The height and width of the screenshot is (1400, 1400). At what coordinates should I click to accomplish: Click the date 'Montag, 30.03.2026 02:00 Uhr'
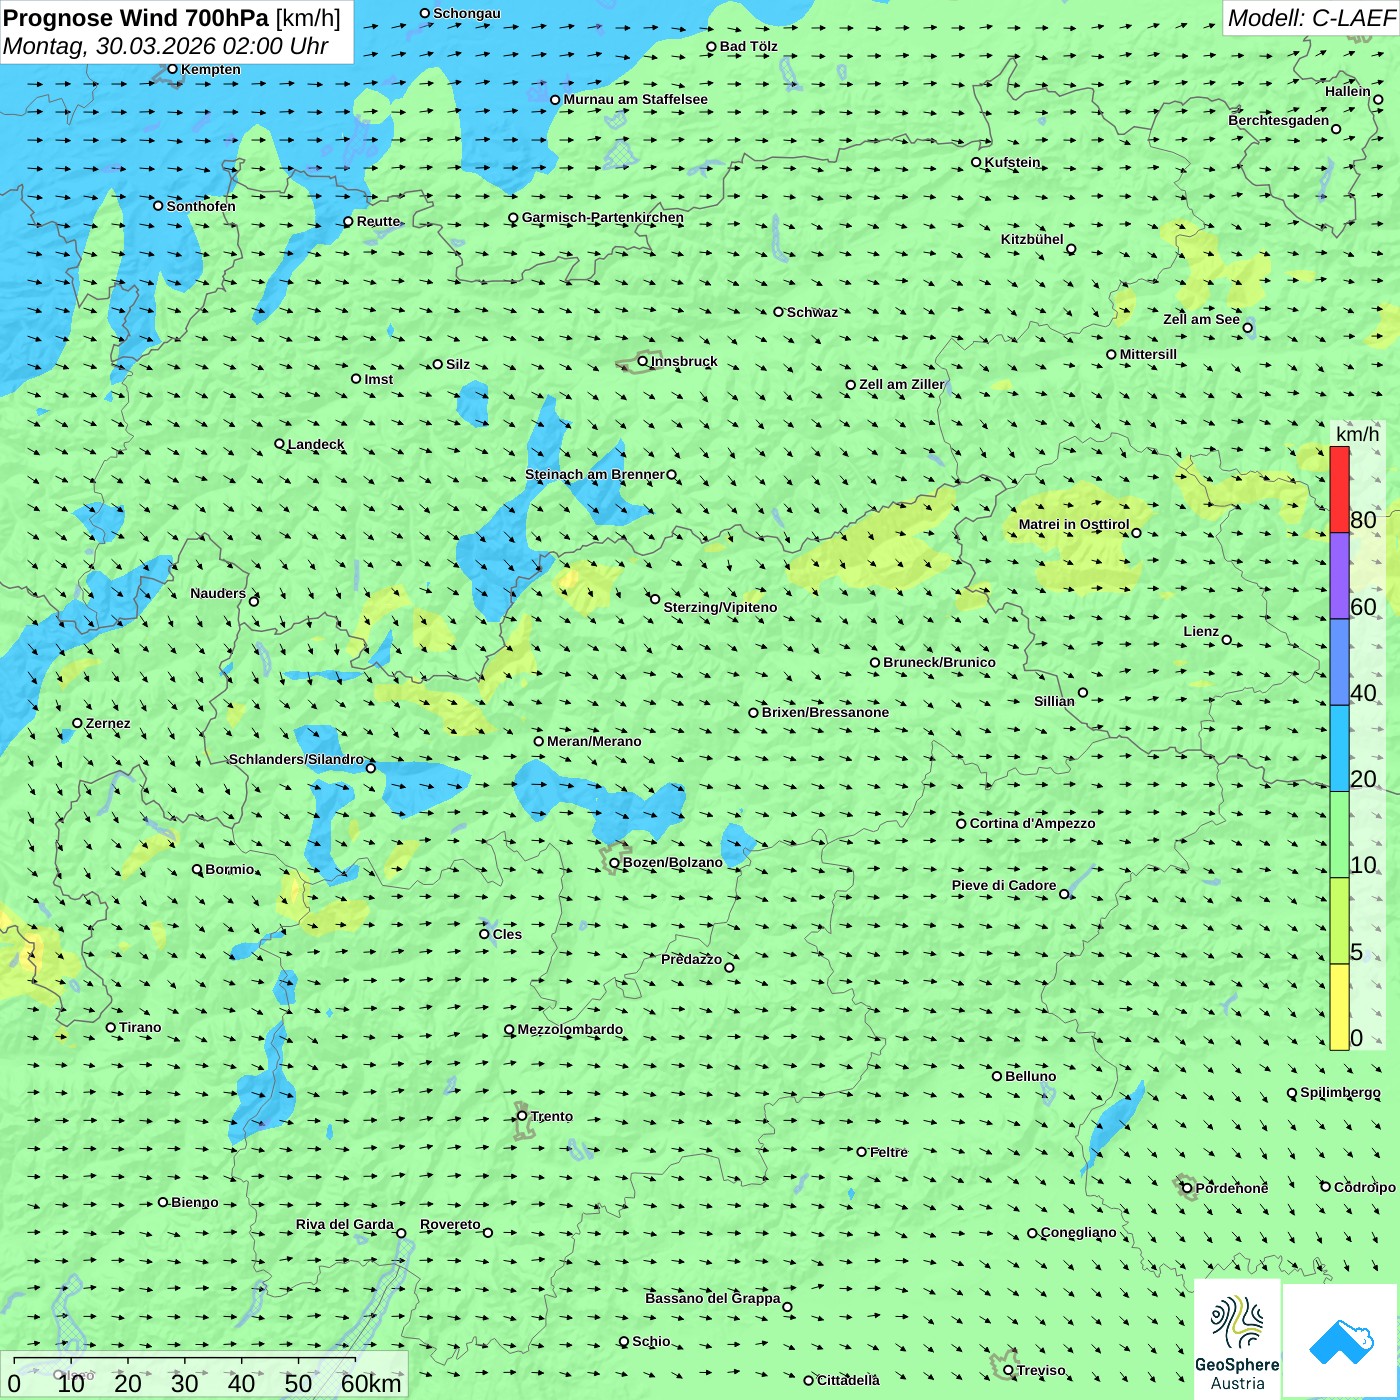click(x=165, y=46)
